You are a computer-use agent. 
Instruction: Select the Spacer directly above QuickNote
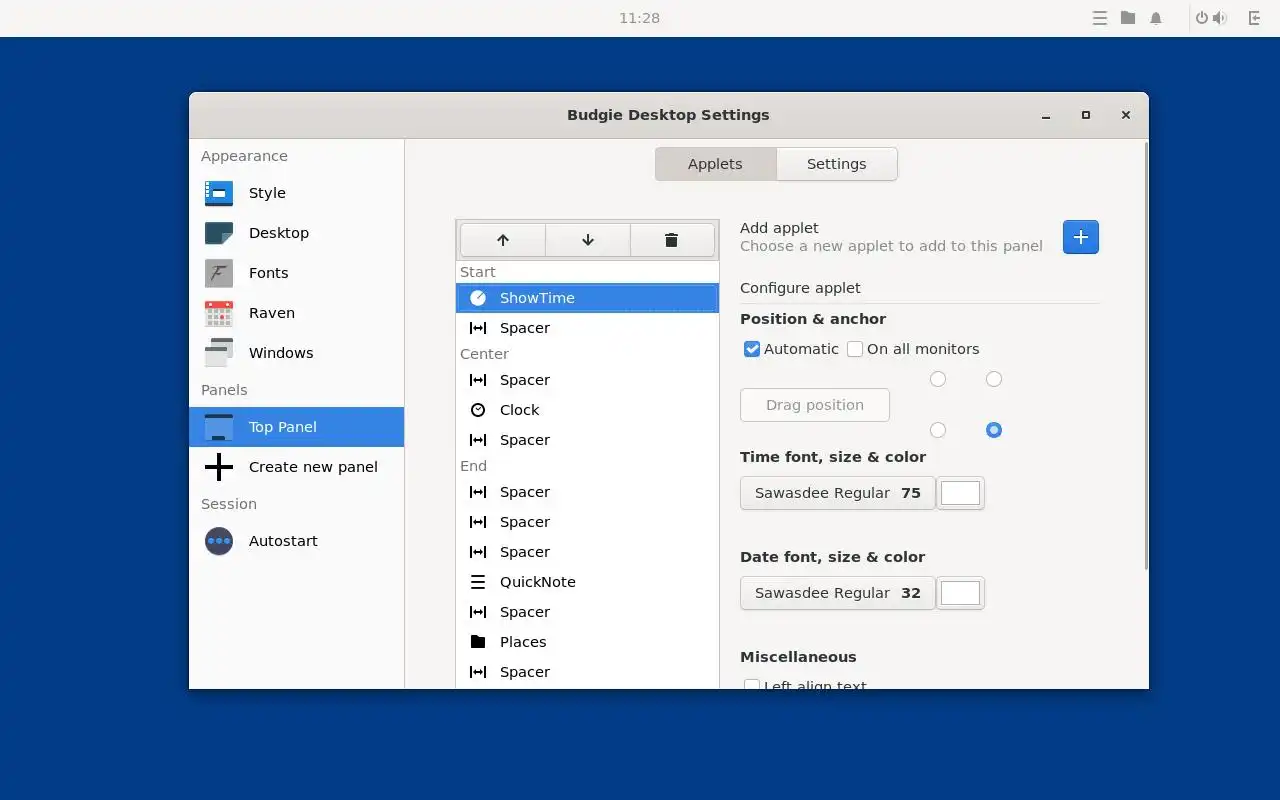point(587,552)
